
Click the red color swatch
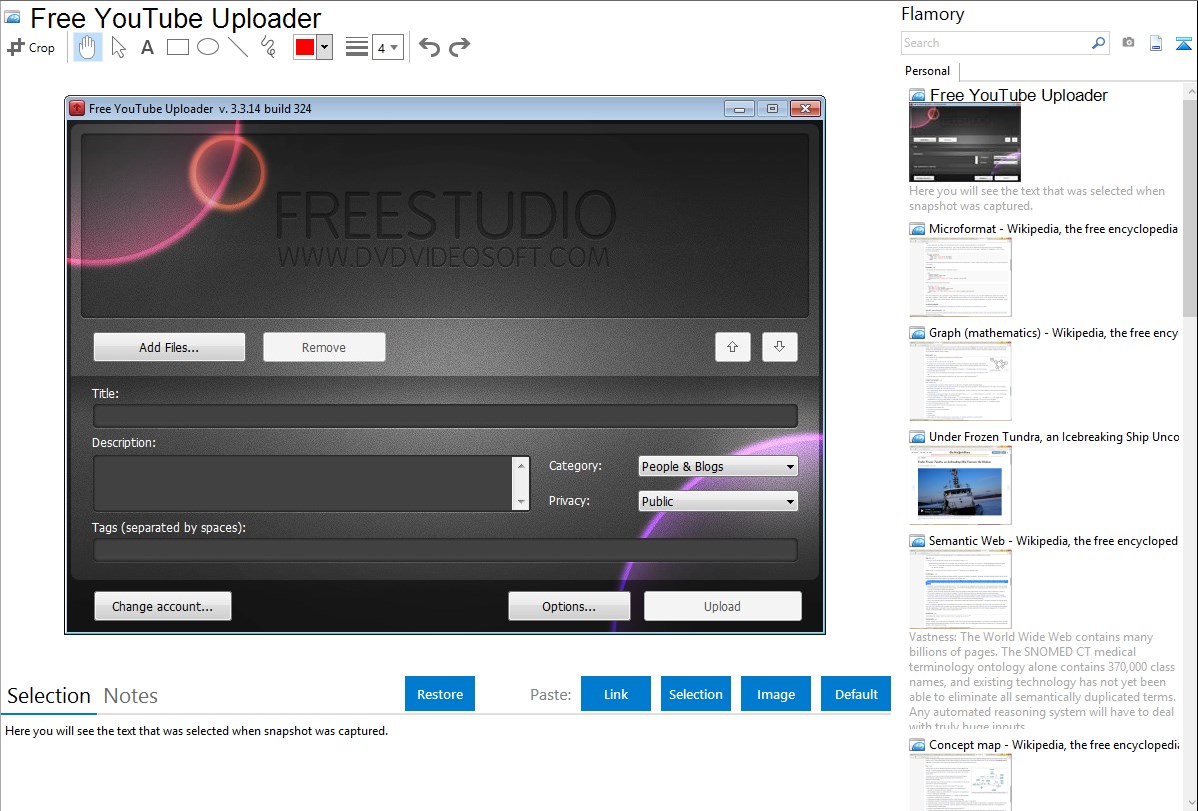[x=304, y=47]
